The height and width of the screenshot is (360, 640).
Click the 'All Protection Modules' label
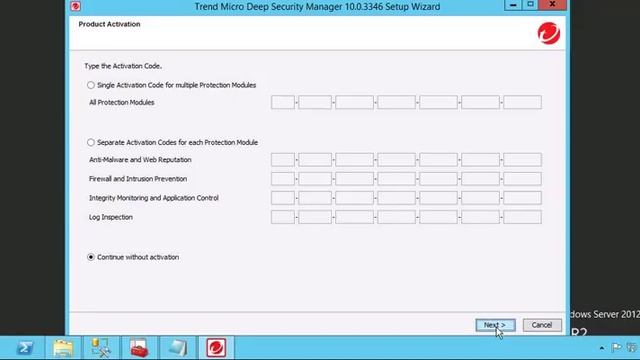coord(122,102)
